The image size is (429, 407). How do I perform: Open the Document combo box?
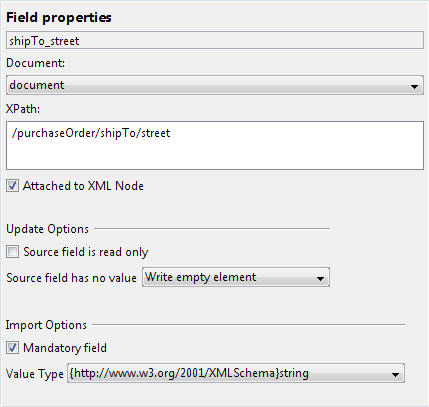[x=215, y=85]
